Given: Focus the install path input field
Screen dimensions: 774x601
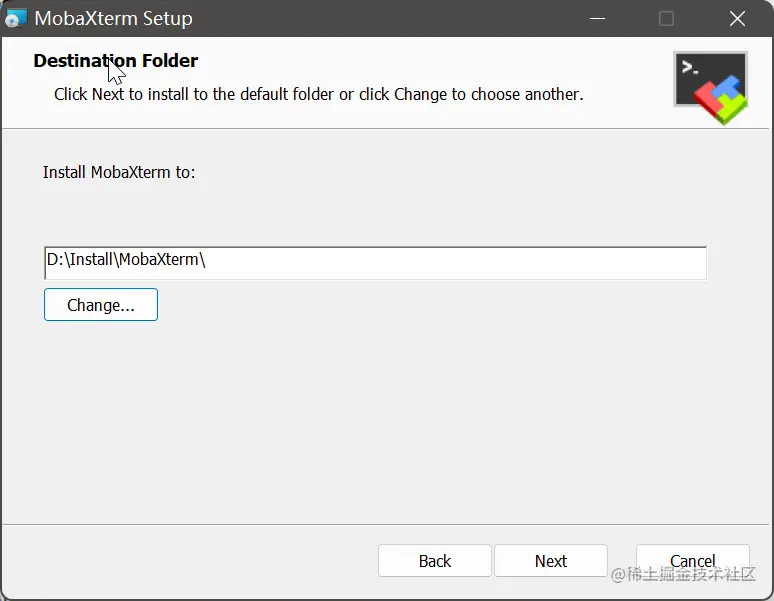Looking at the screenshot, I should pos(375,263).
